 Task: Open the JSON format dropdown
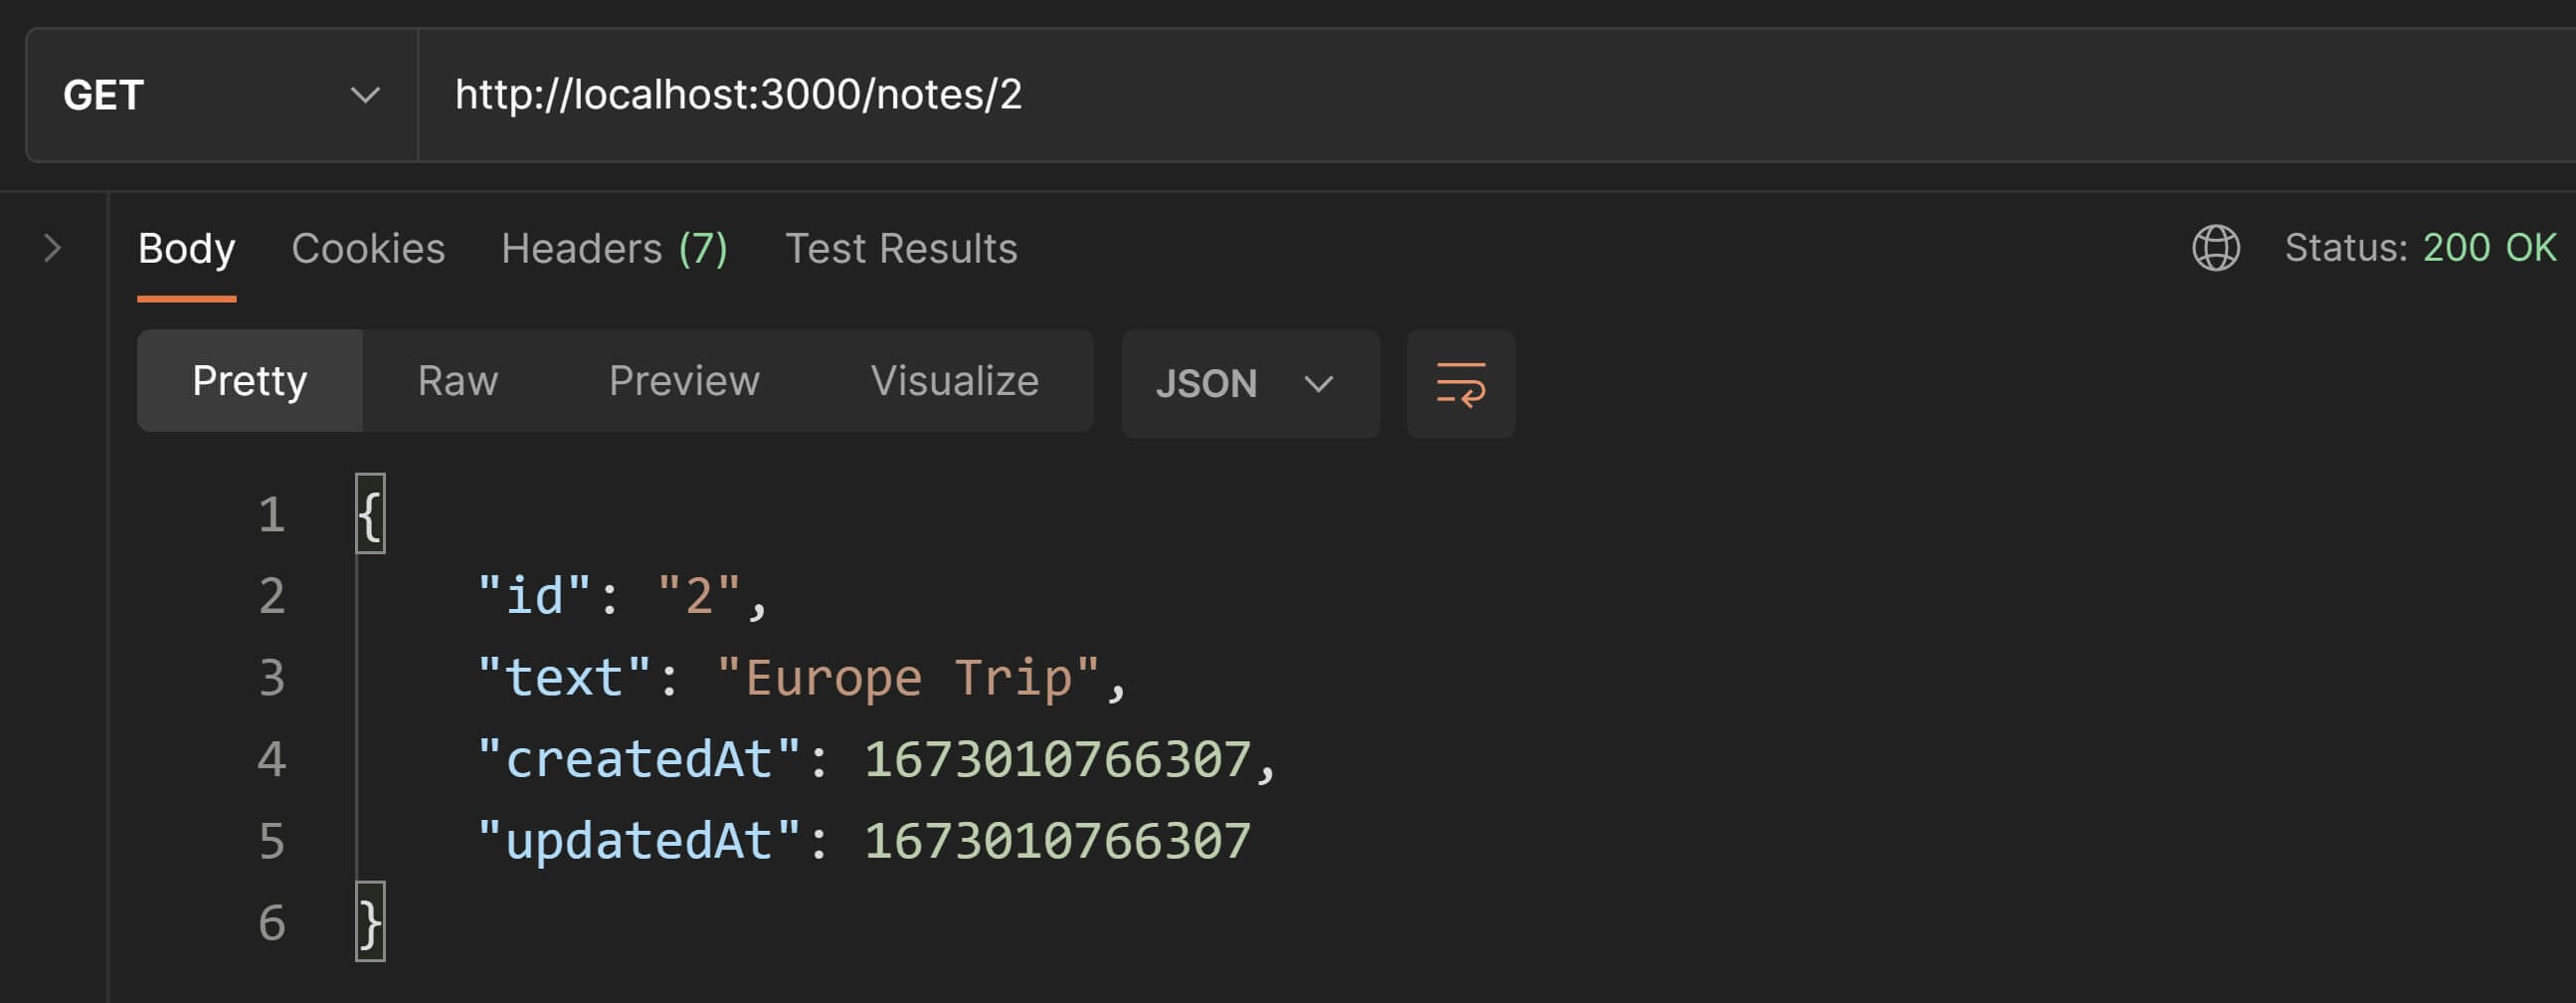1250,383
